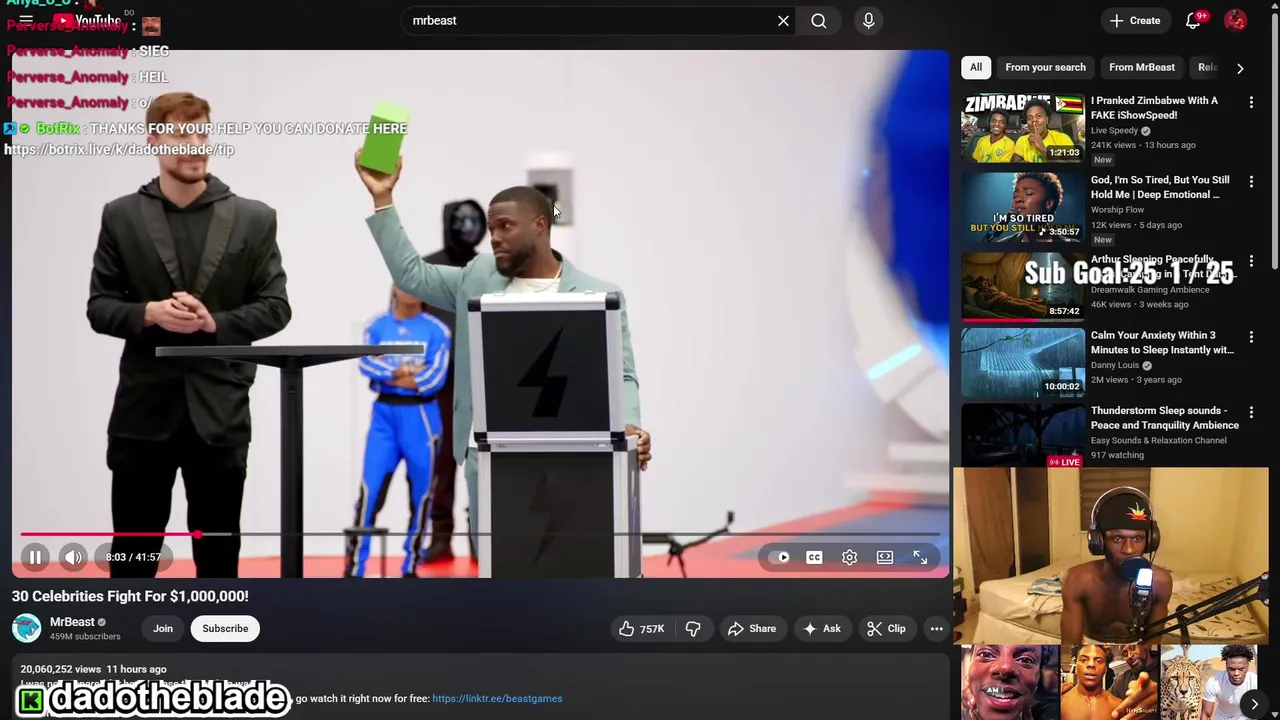This screenshot has height=720, width=1280.
Task: Open the YouTube hamburger guide menu
Action: tap(26, 20)
